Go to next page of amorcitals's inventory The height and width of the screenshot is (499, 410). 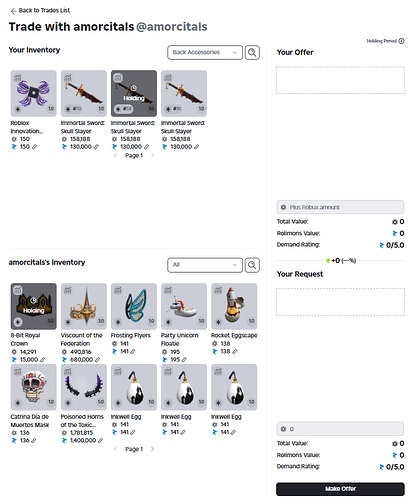click(152, 449)
